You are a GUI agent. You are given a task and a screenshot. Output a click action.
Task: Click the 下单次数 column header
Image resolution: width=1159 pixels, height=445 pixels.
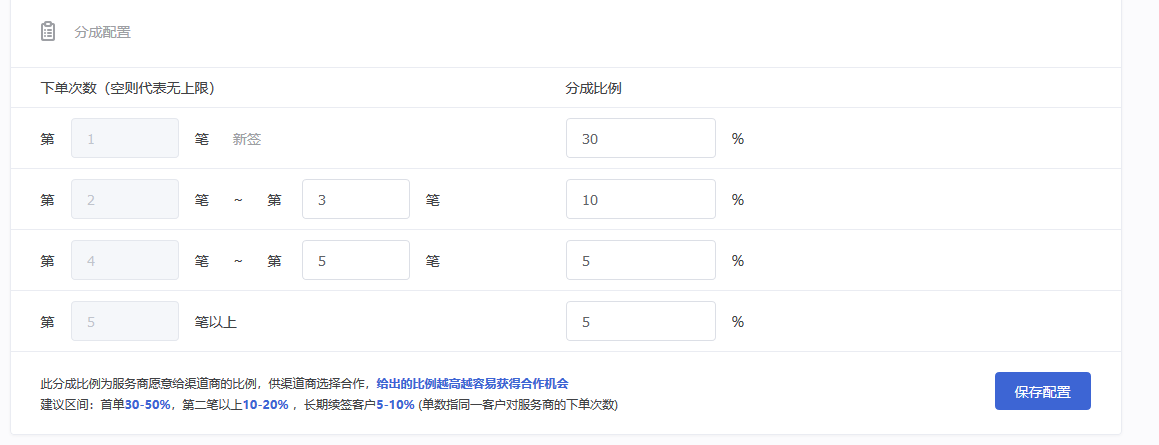tap(127, 88)
